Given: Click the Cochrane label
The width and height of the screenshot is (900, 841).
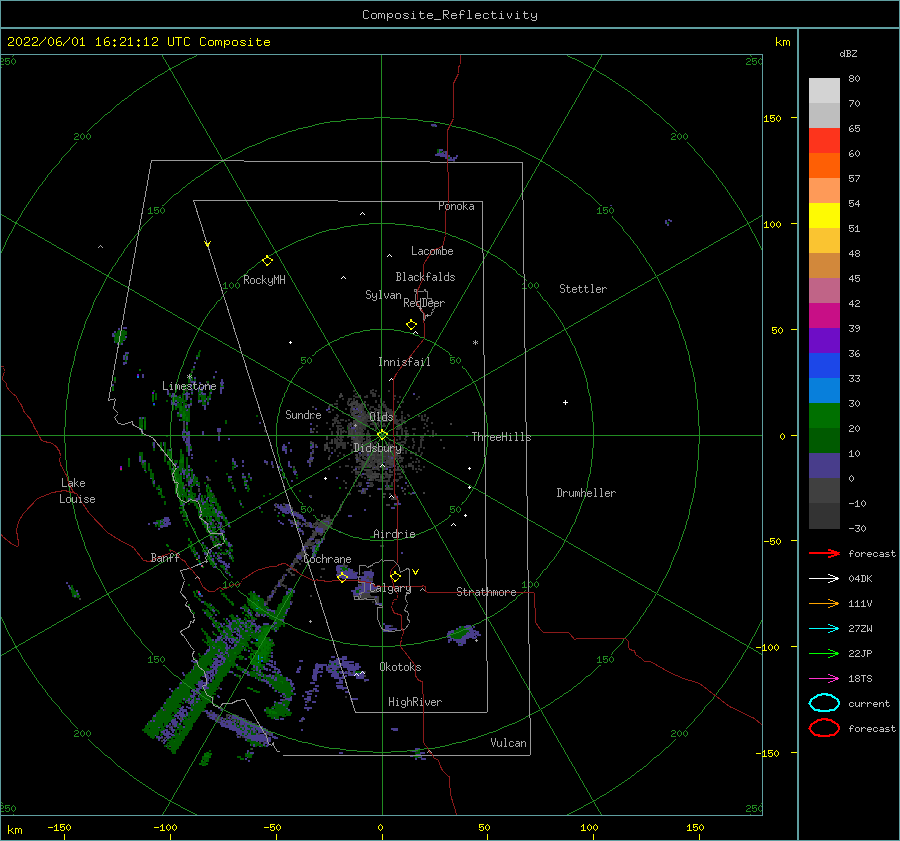Looking at the screenshot, I should [x=327, y=559].
